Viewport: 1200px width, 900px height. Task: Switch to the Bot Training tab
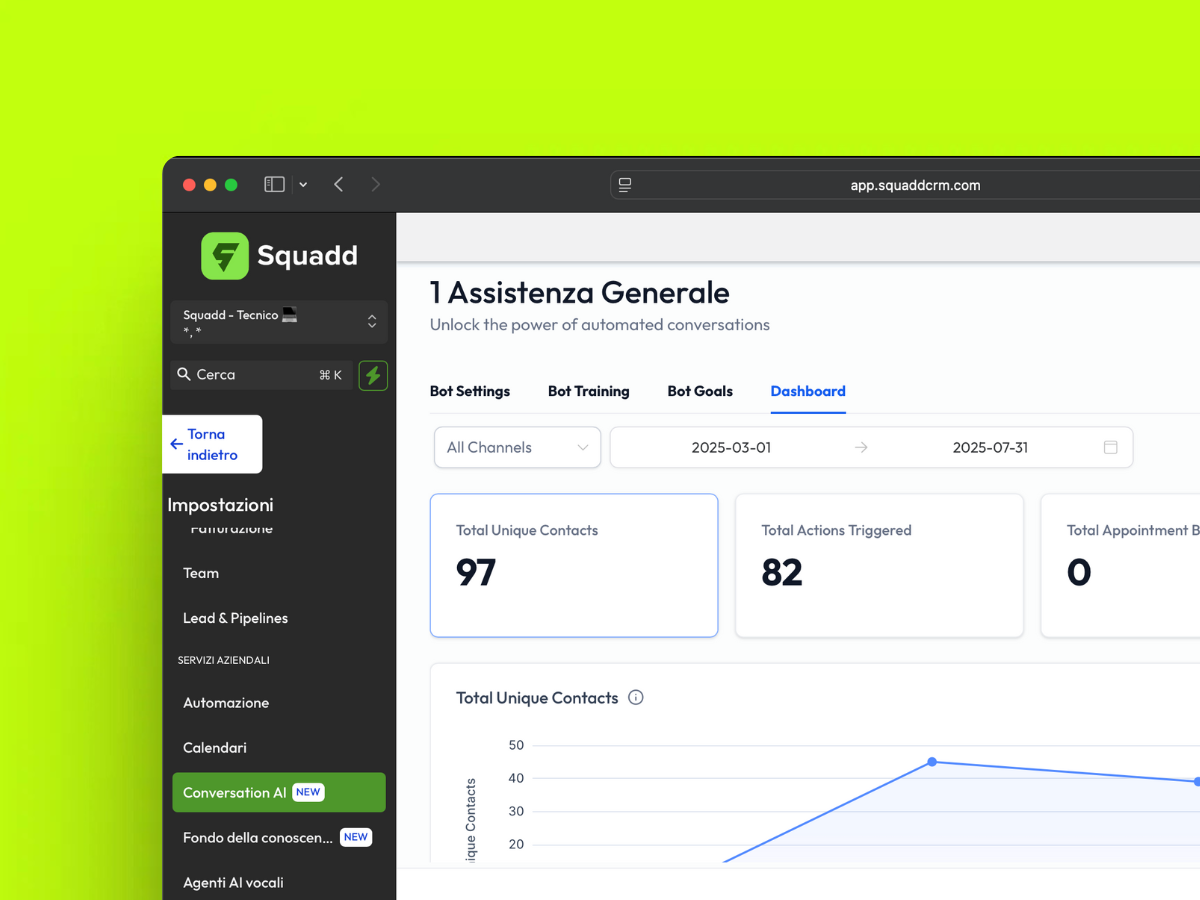pyautogui.click(x=589, y=391)
